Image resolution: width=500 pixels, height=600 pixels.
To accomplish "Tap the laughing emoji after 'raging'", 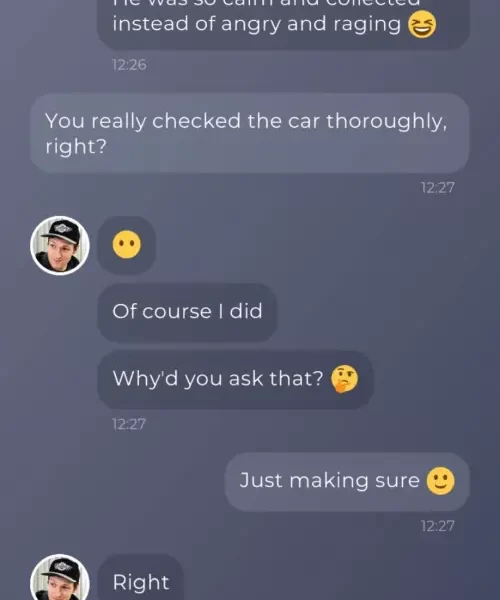I will click(x=422, y=24).
